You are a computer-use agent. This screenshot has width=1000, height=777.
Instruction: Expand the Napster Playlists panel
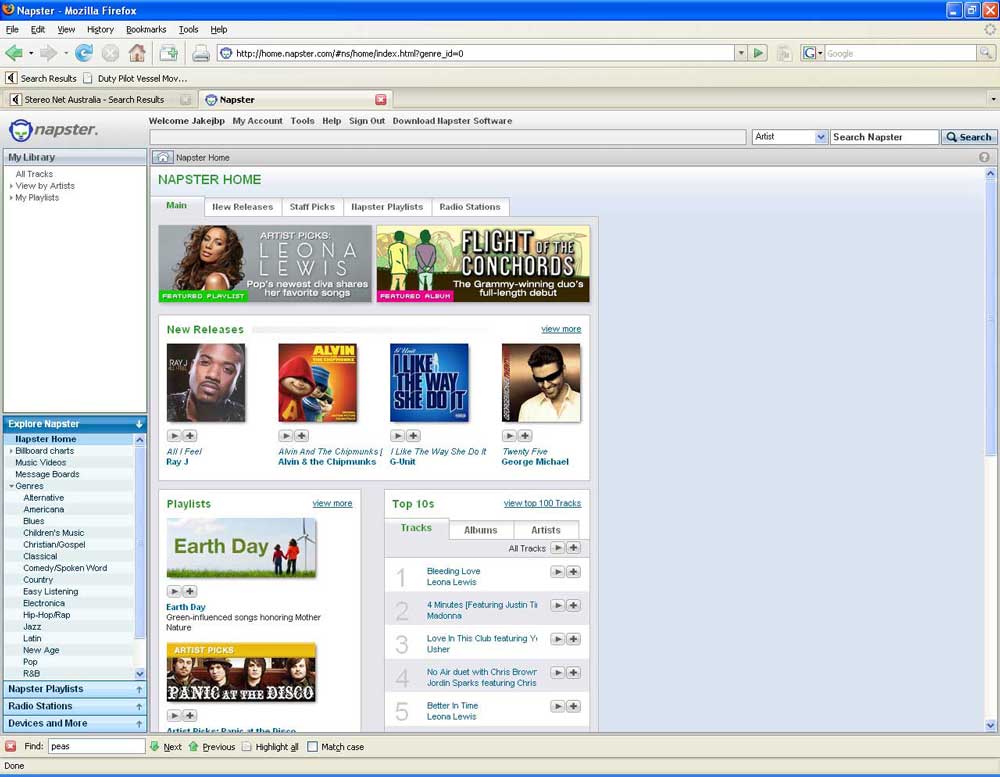[139, 690]
